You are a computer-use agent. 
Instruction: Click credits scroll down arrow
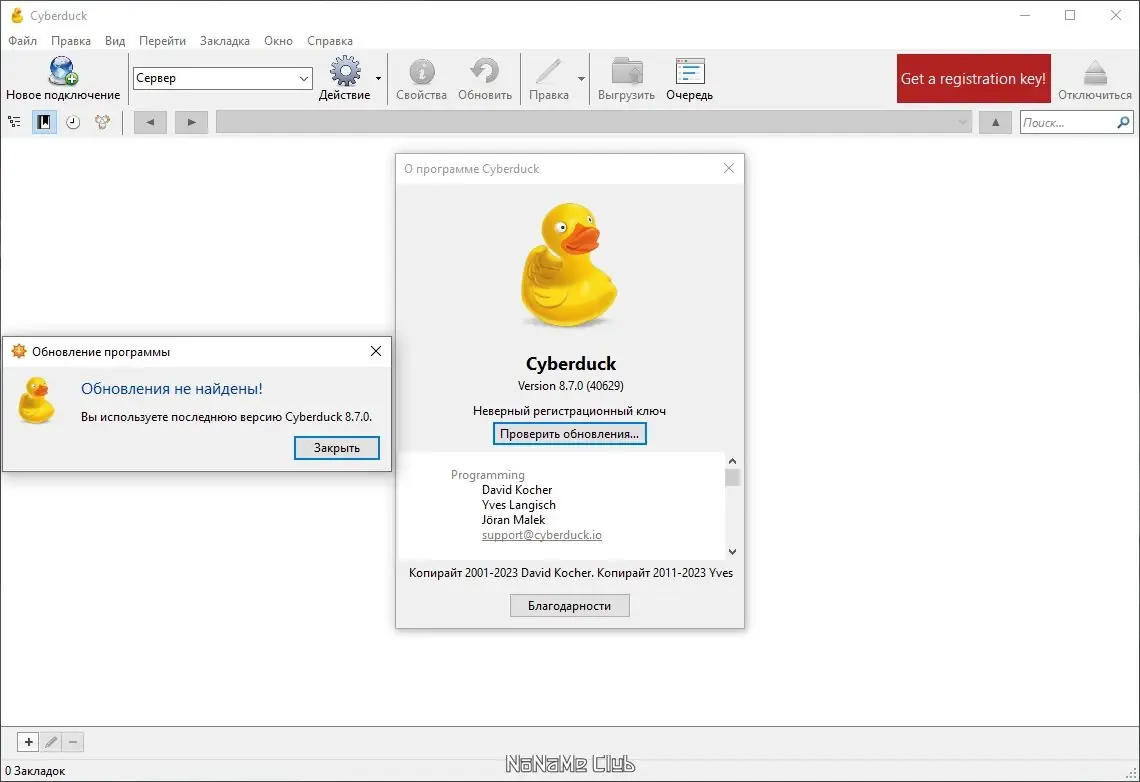click(732, 552)
